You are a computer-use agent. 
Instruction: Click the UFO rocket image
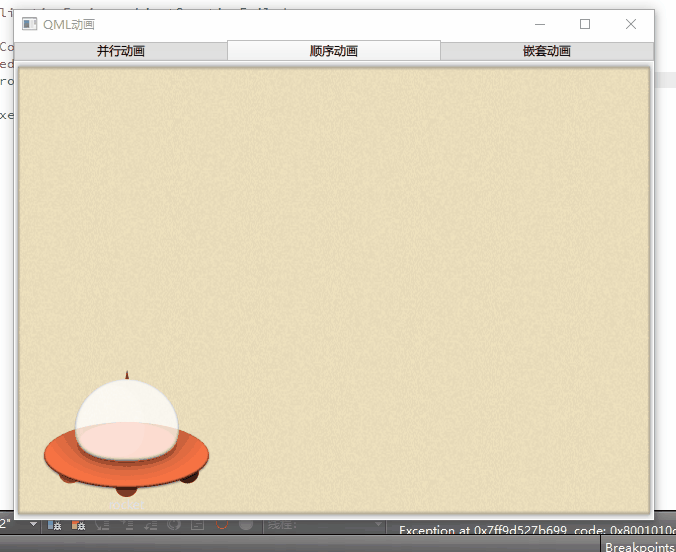pyautogui.click(x=126, y=433)
